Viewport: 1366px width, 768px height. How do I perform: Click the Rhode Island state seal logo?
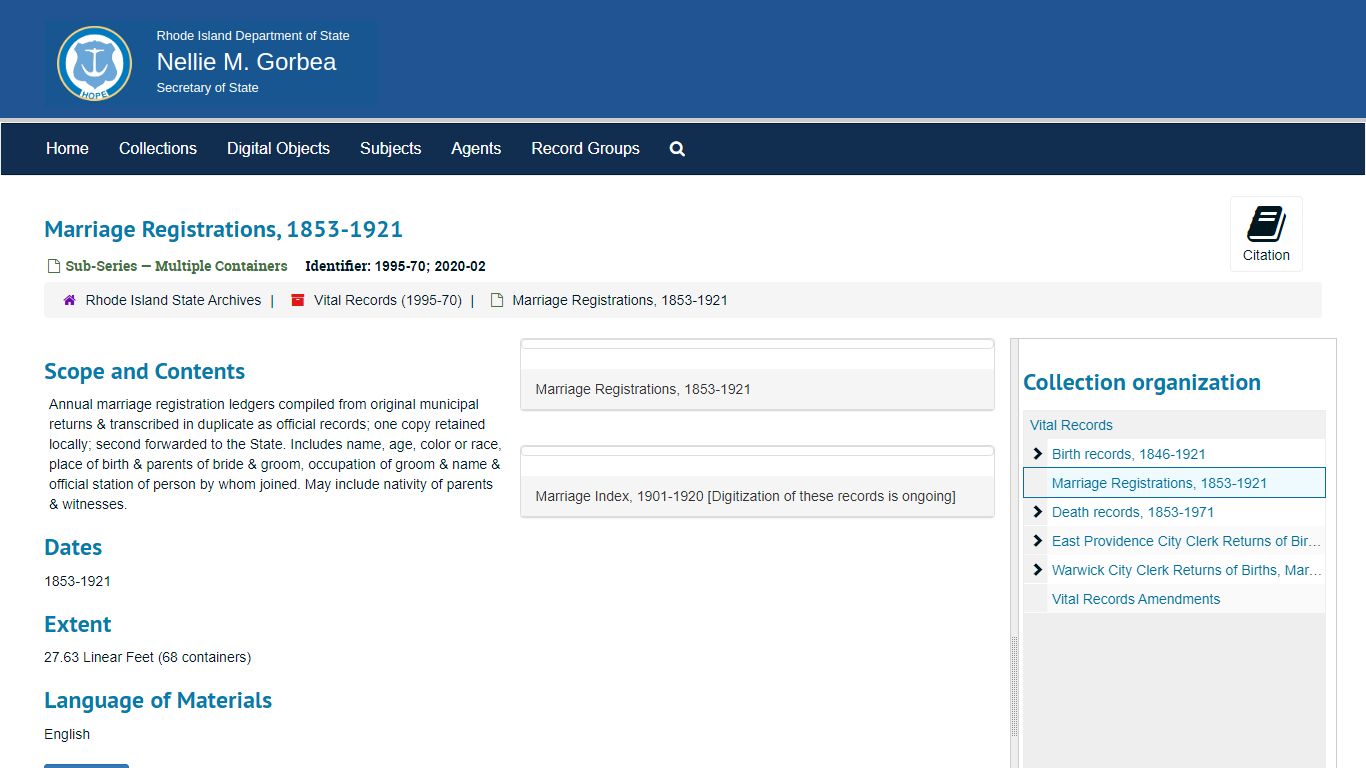point(94,64)
